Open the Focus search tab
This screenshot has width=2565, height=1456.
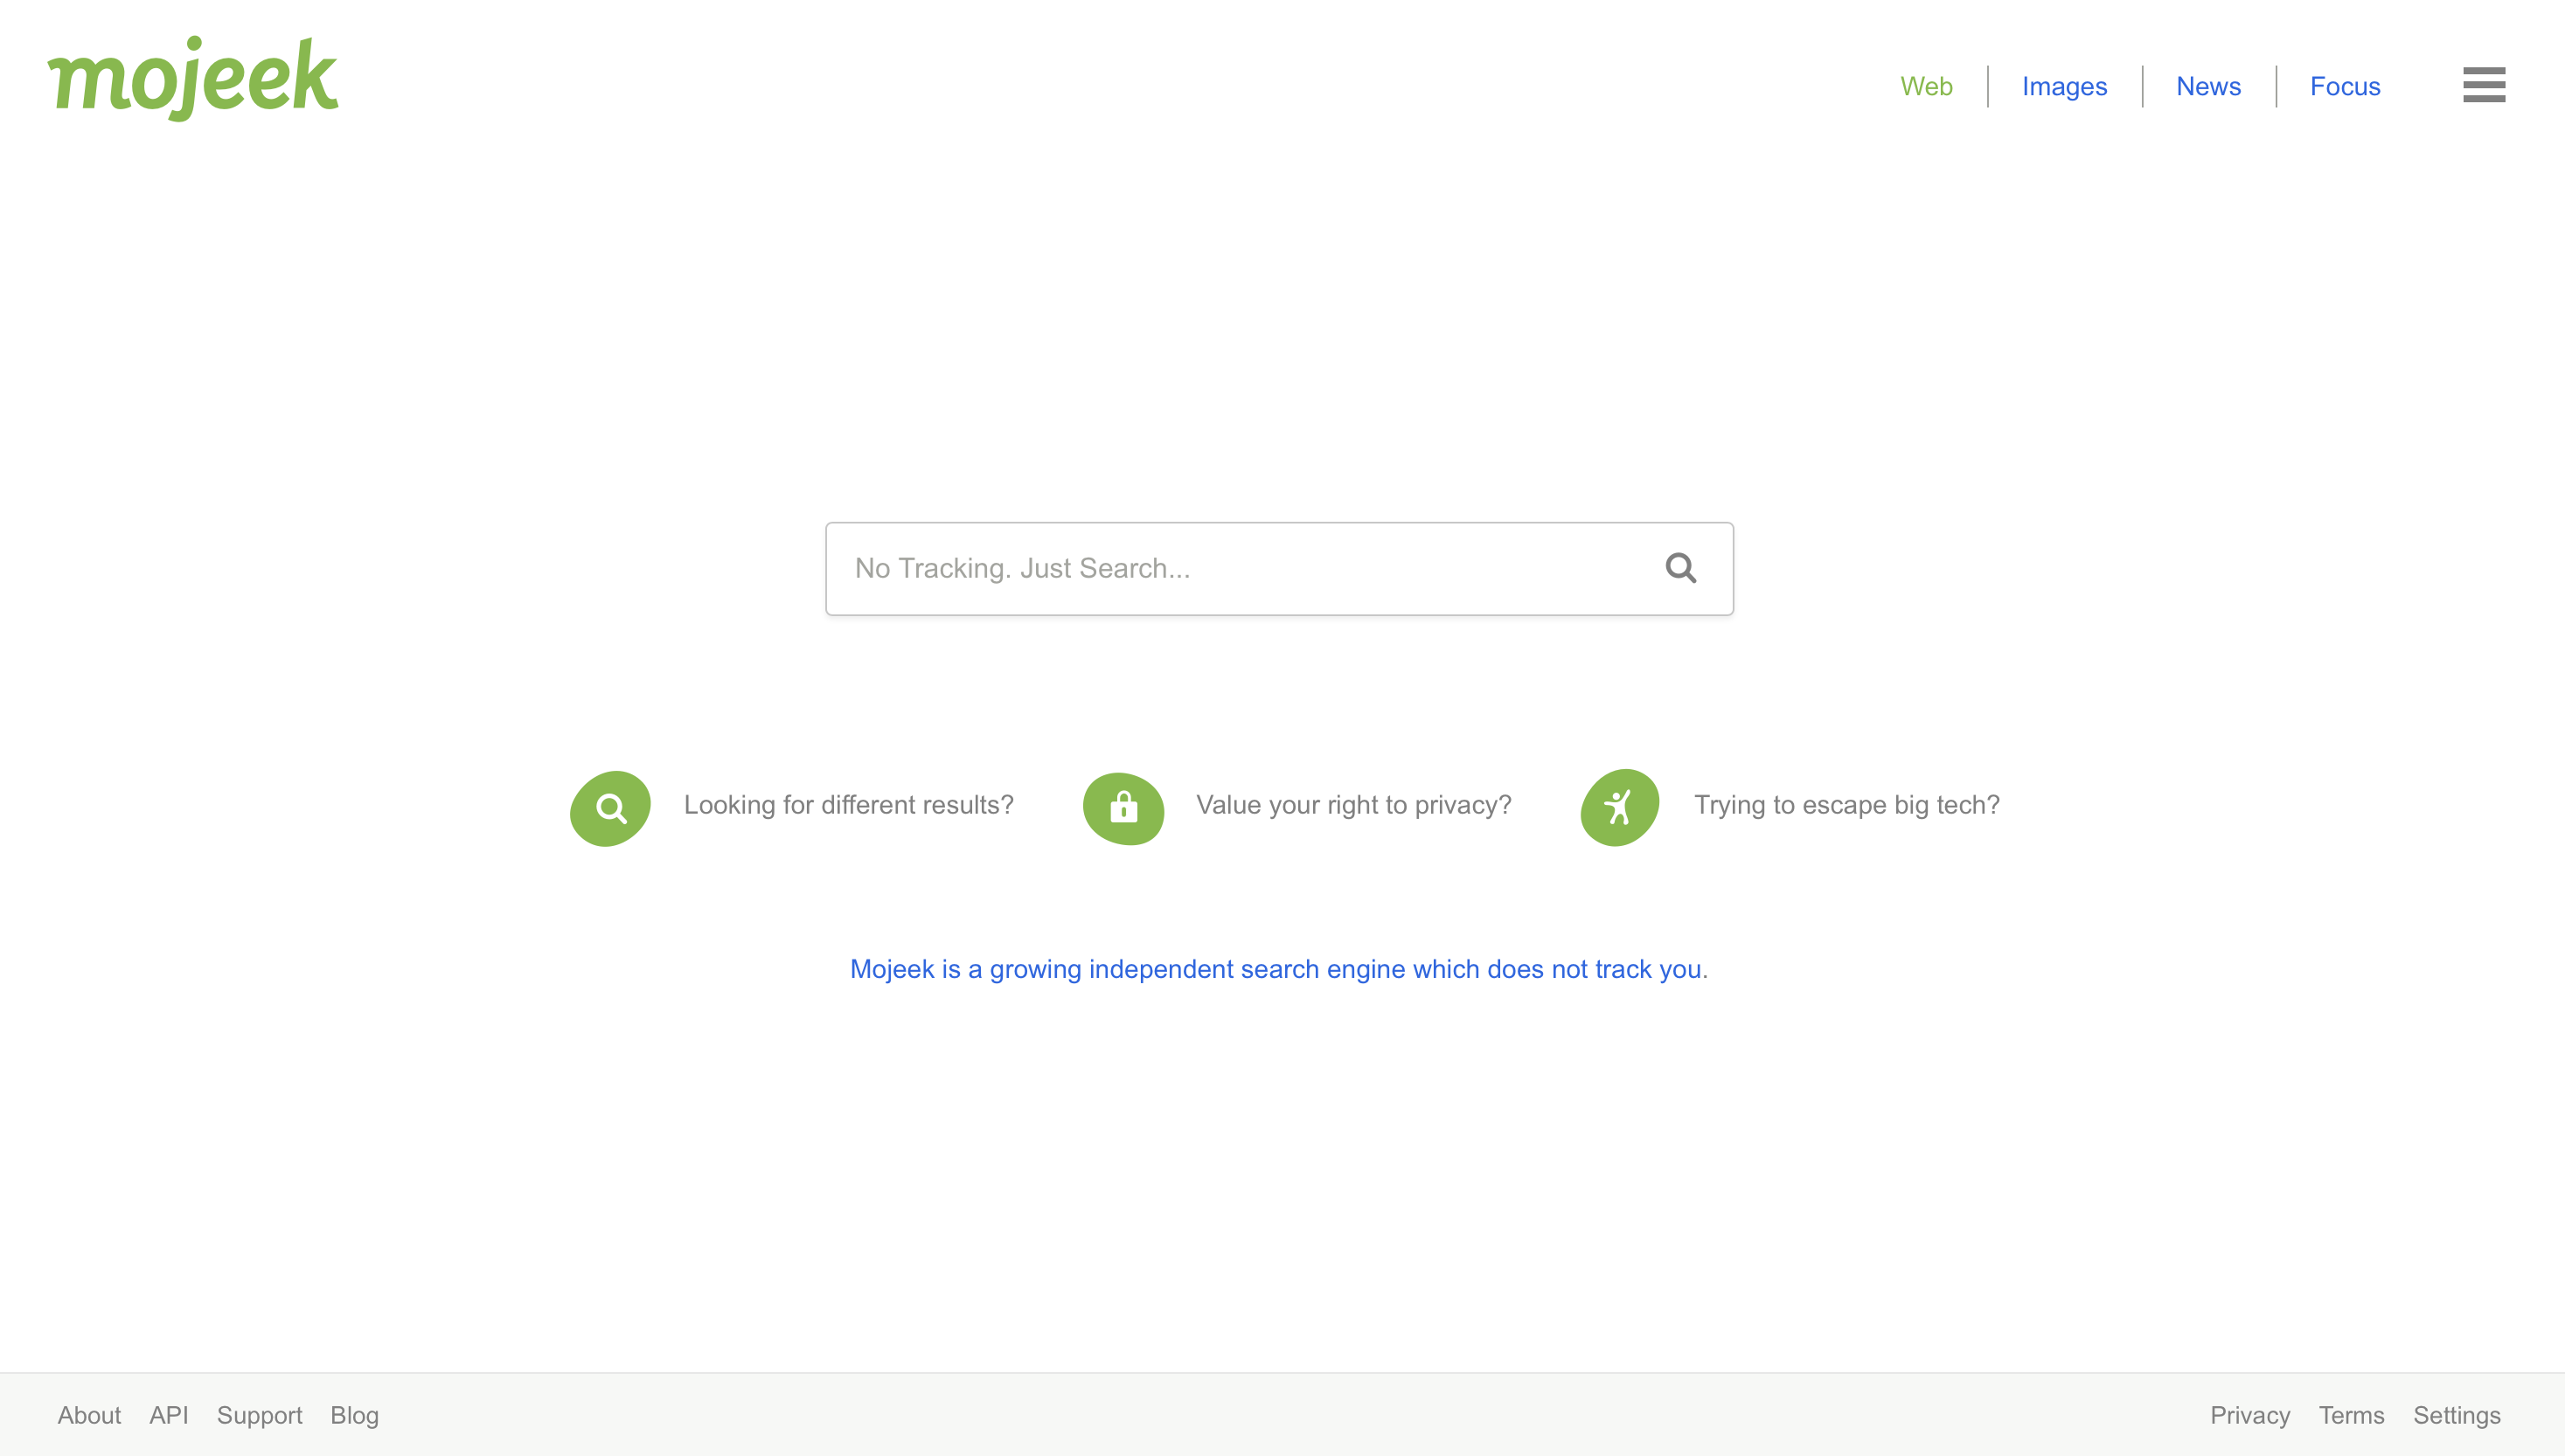tap(2344, 86)
